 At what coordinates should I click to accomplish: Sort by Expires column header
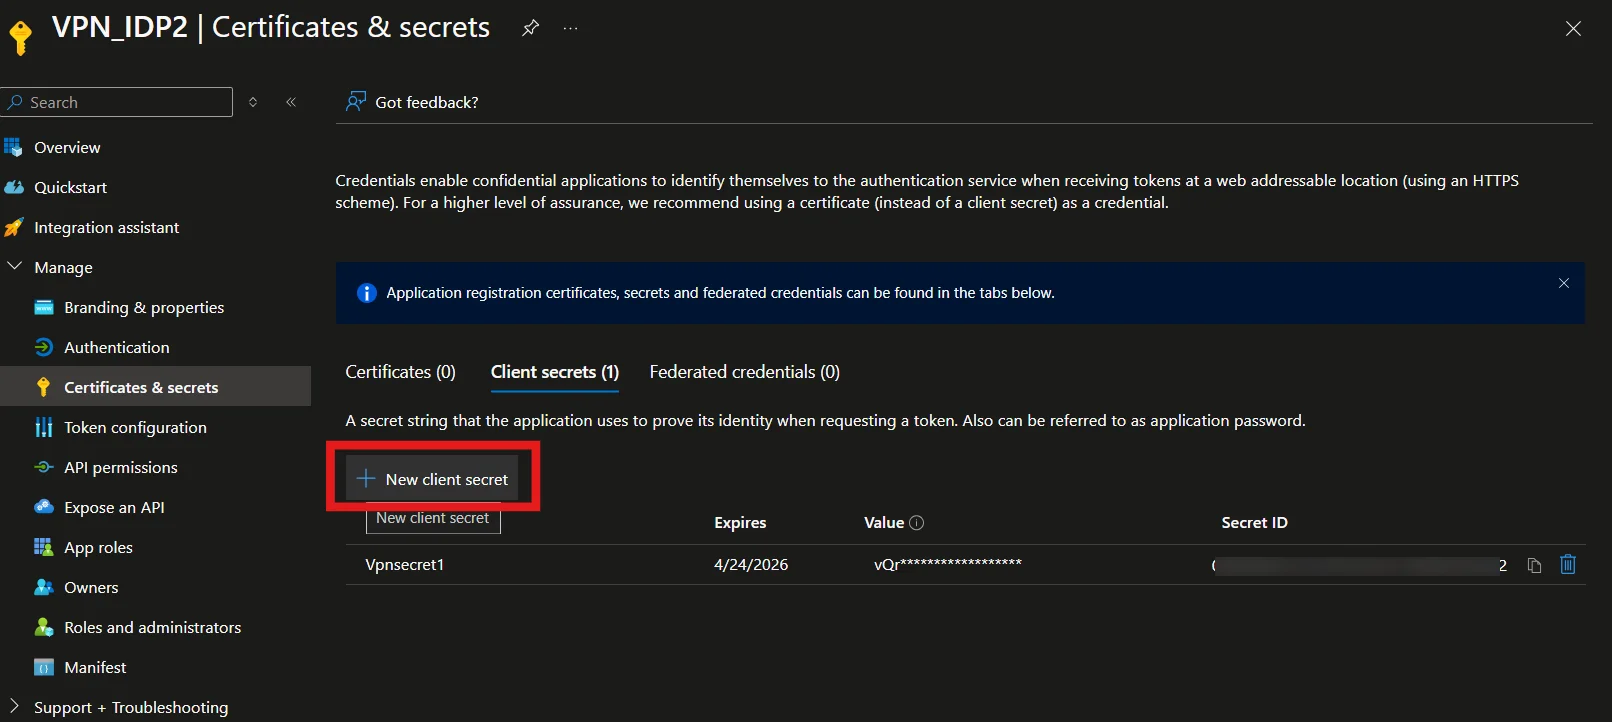click(740, 522)
